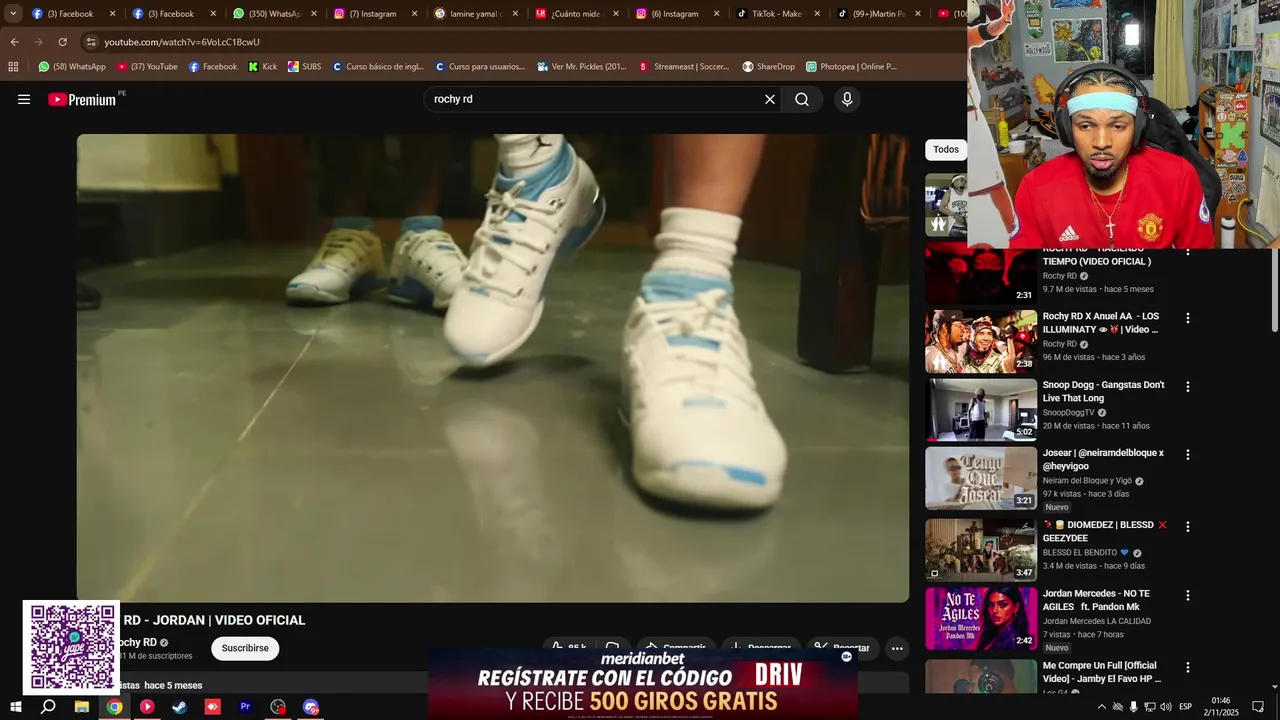This screenshot has width=1280, height=720.
Task: Open options menu for Rochy RD X Anuel AA video
Action: tap(1188, 318)
